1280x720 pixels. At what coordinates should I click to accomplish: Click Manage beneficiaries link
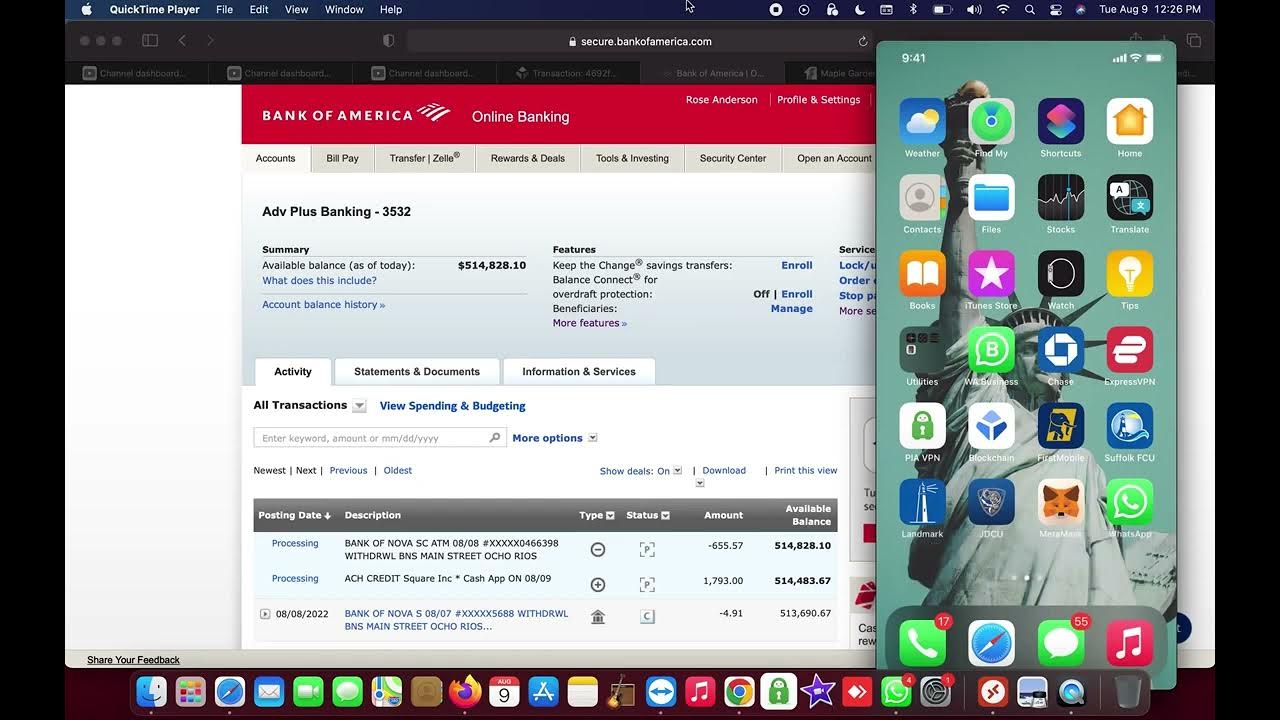(792, 309)
